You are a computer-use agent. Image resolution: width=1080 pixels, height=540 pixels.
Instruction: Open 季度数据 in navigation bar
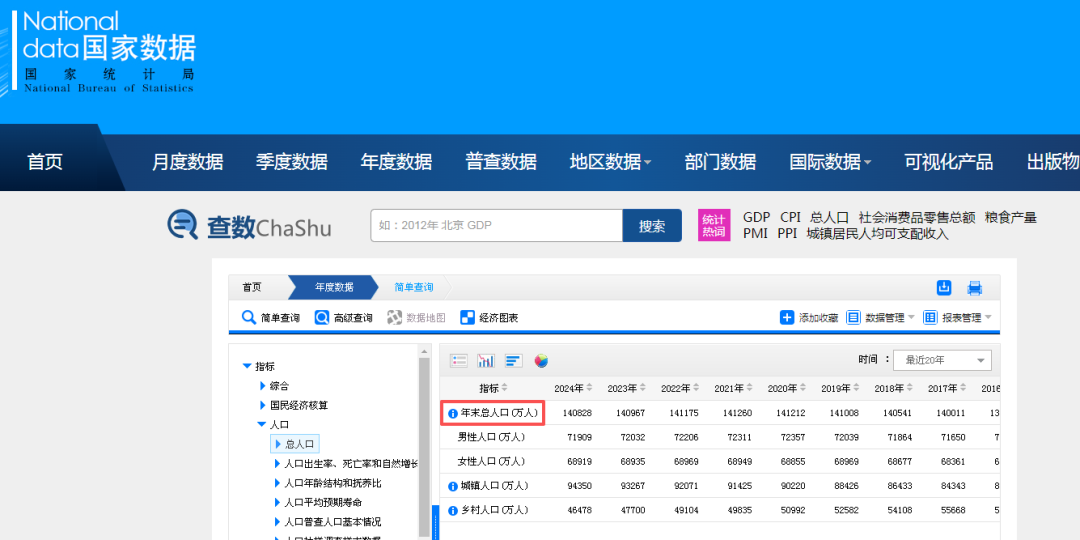(292, 162)
